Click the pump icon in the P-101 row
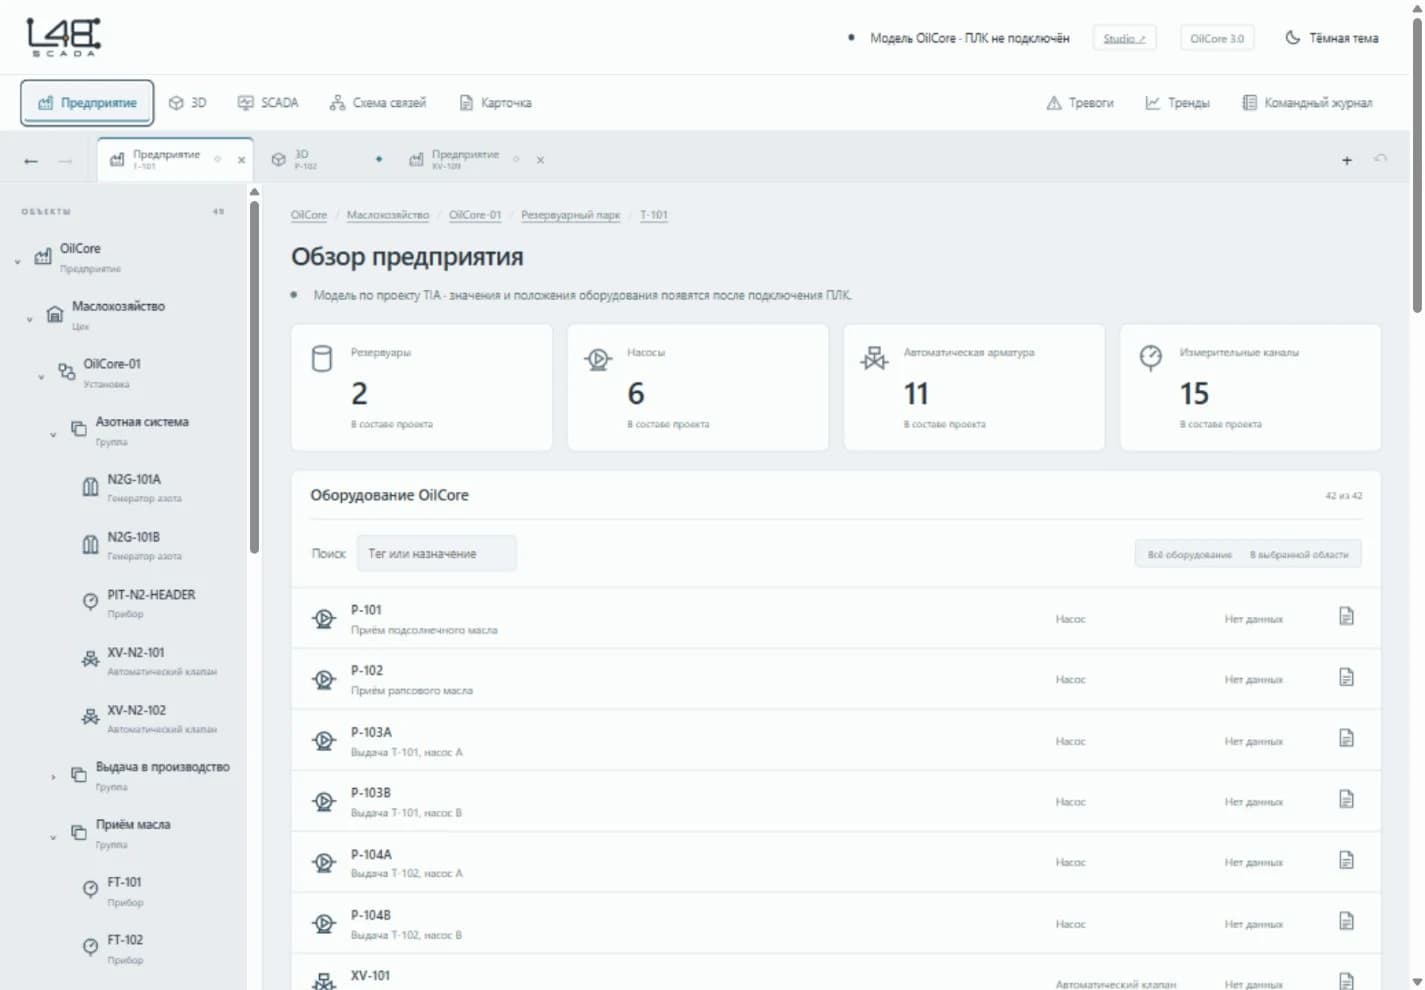 tap(324, 619)
